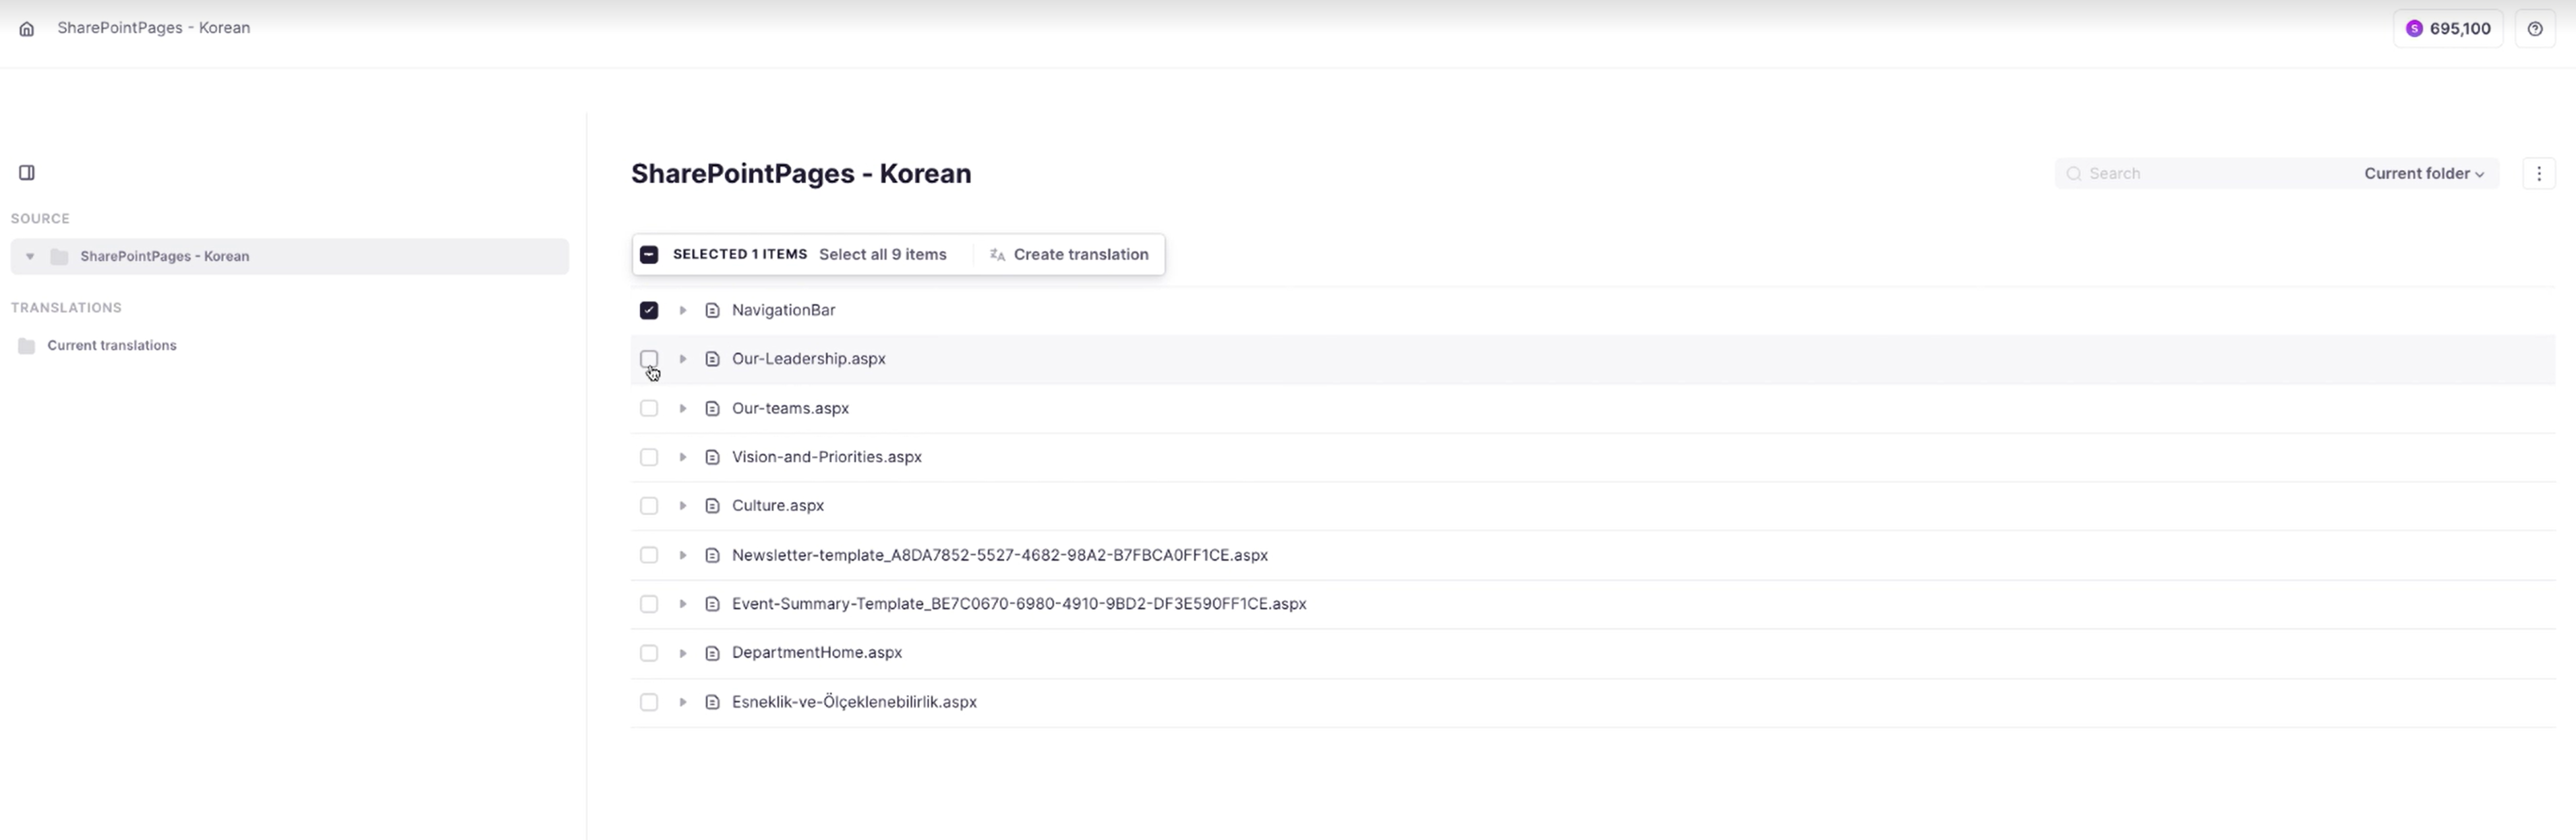
Task: Click the NavigationBar item name
Action: click(784, 311)
